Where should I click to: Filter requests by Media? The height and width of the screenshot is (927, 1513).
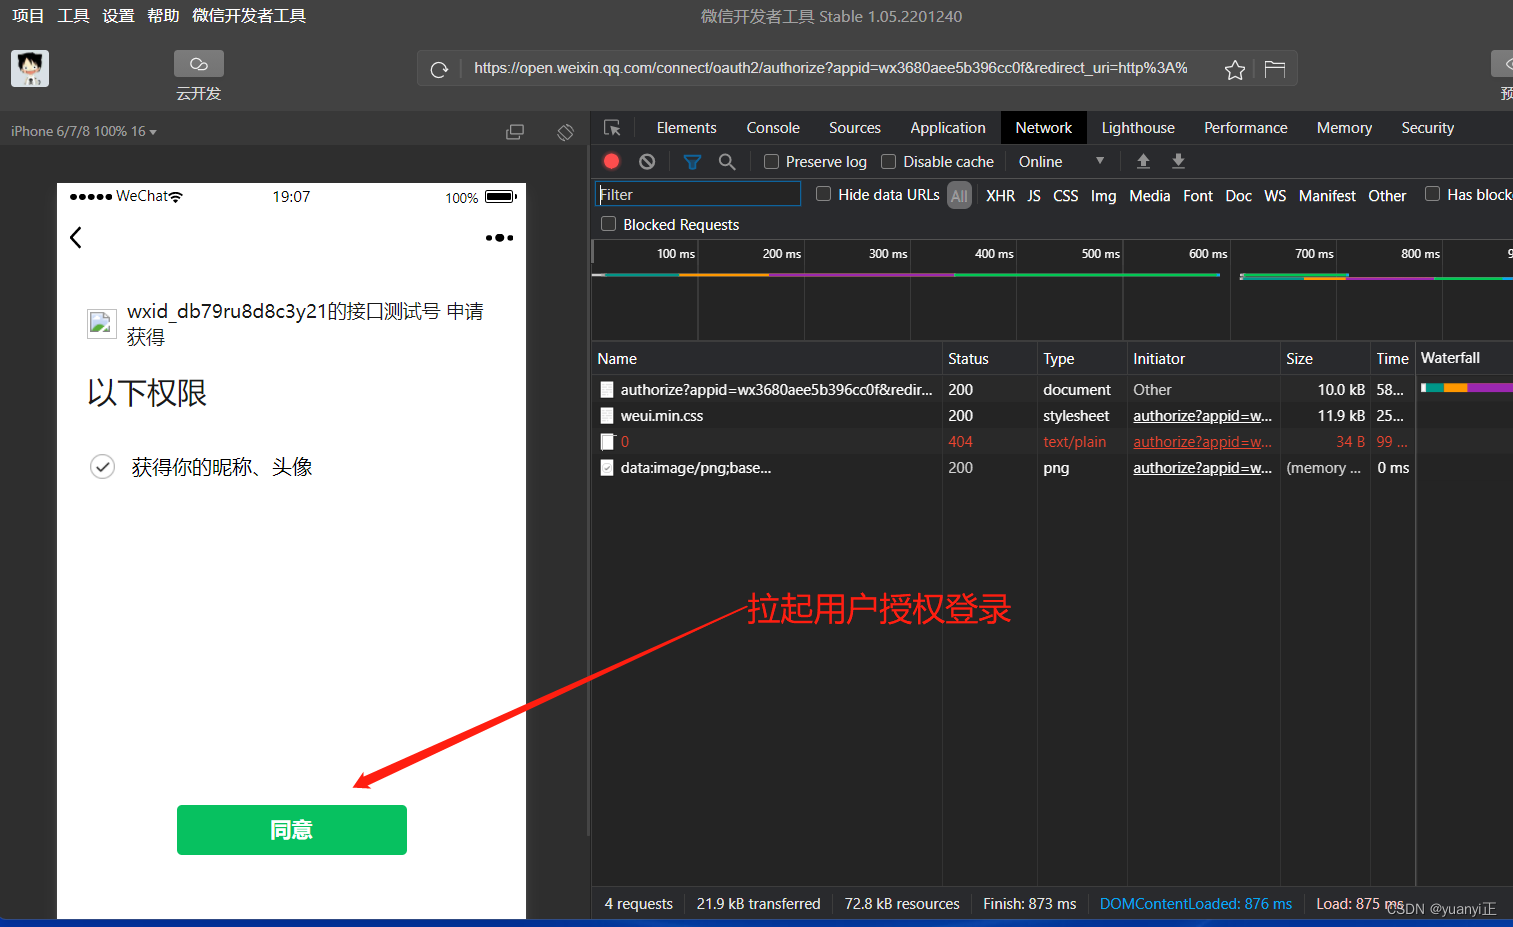[x=1150, y=196]
